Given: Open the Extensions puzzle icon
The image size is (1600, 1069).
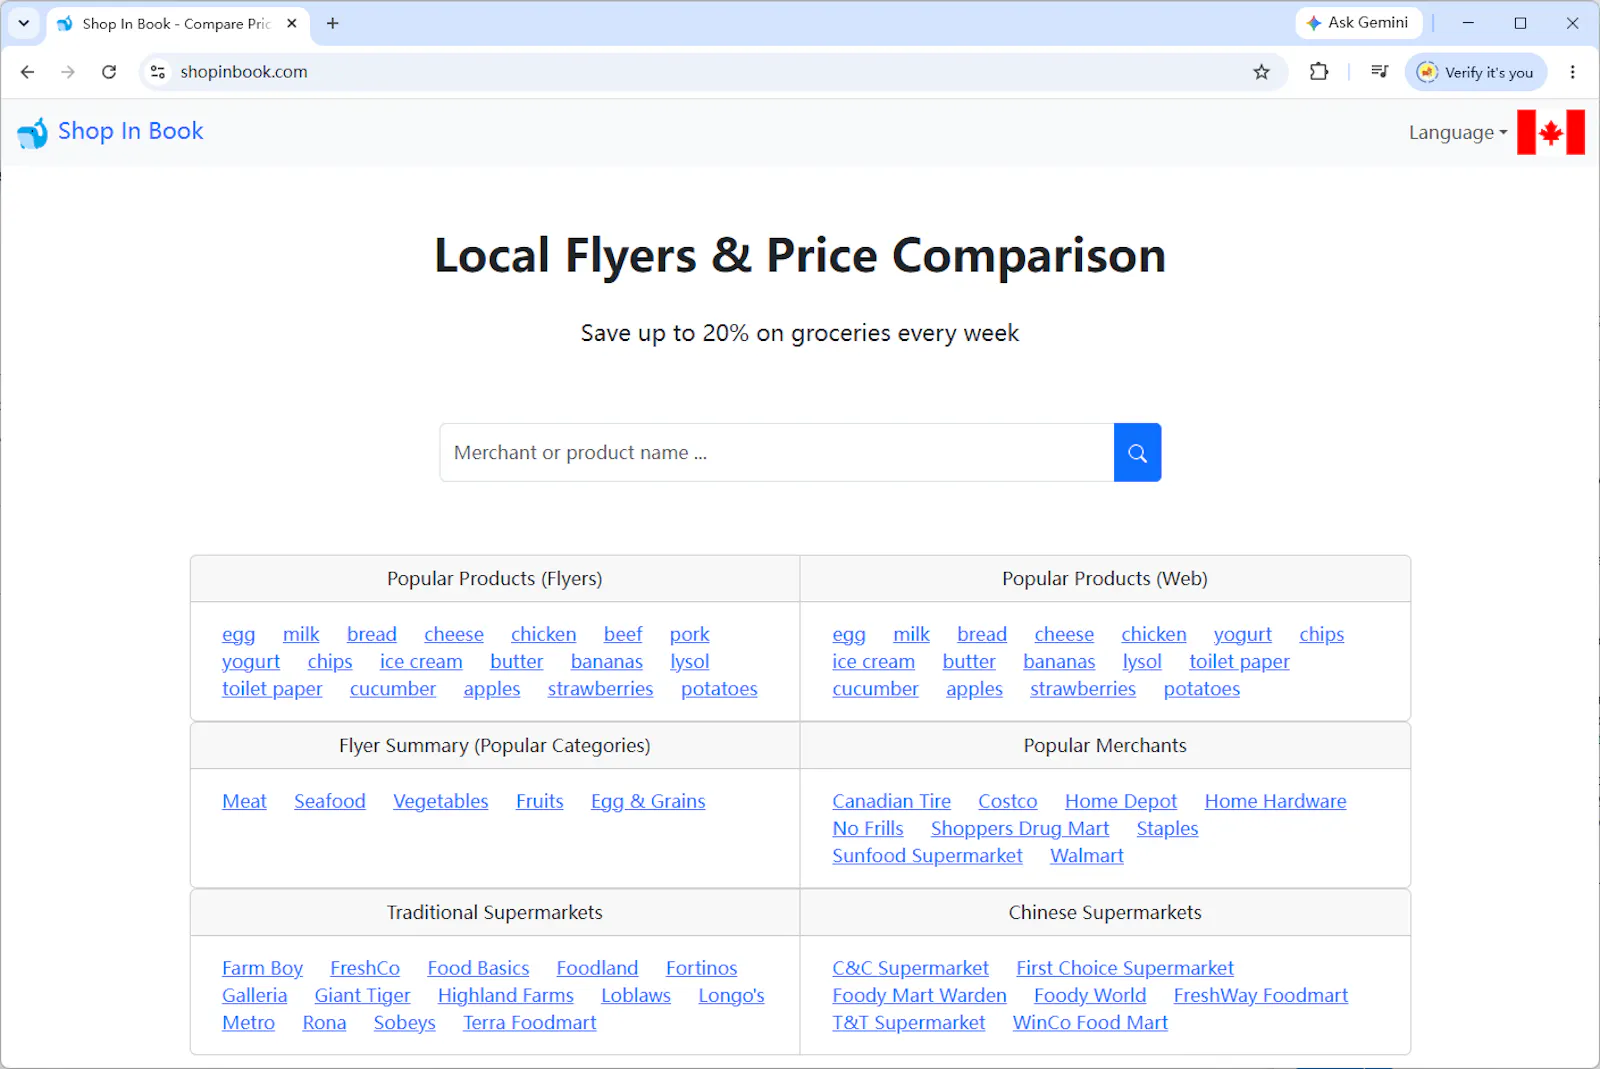Looking at the screenshot, I should click(x=1319, y=72).
